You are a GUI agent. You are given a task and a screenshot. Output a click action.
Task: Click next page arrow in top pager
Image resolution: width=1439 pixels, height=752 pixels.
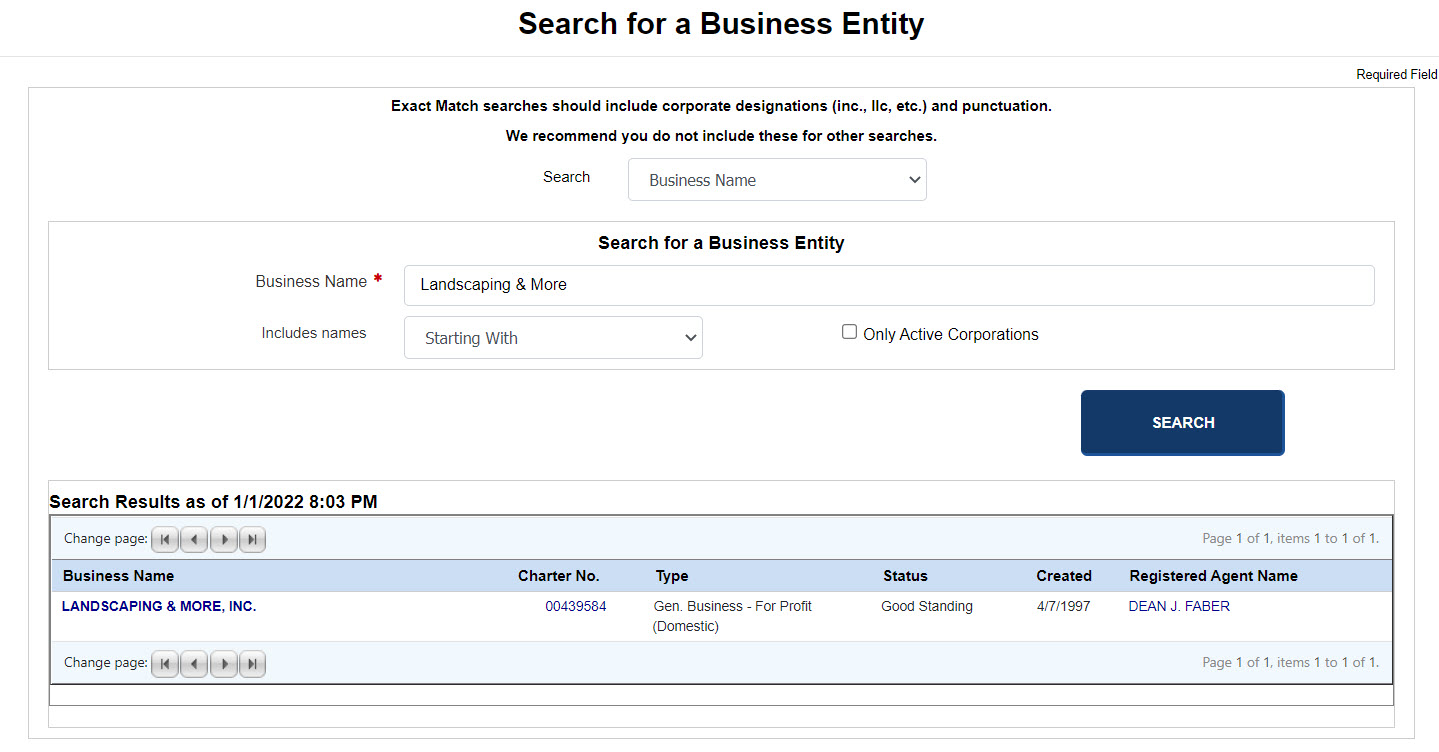(x=224, y=540)
